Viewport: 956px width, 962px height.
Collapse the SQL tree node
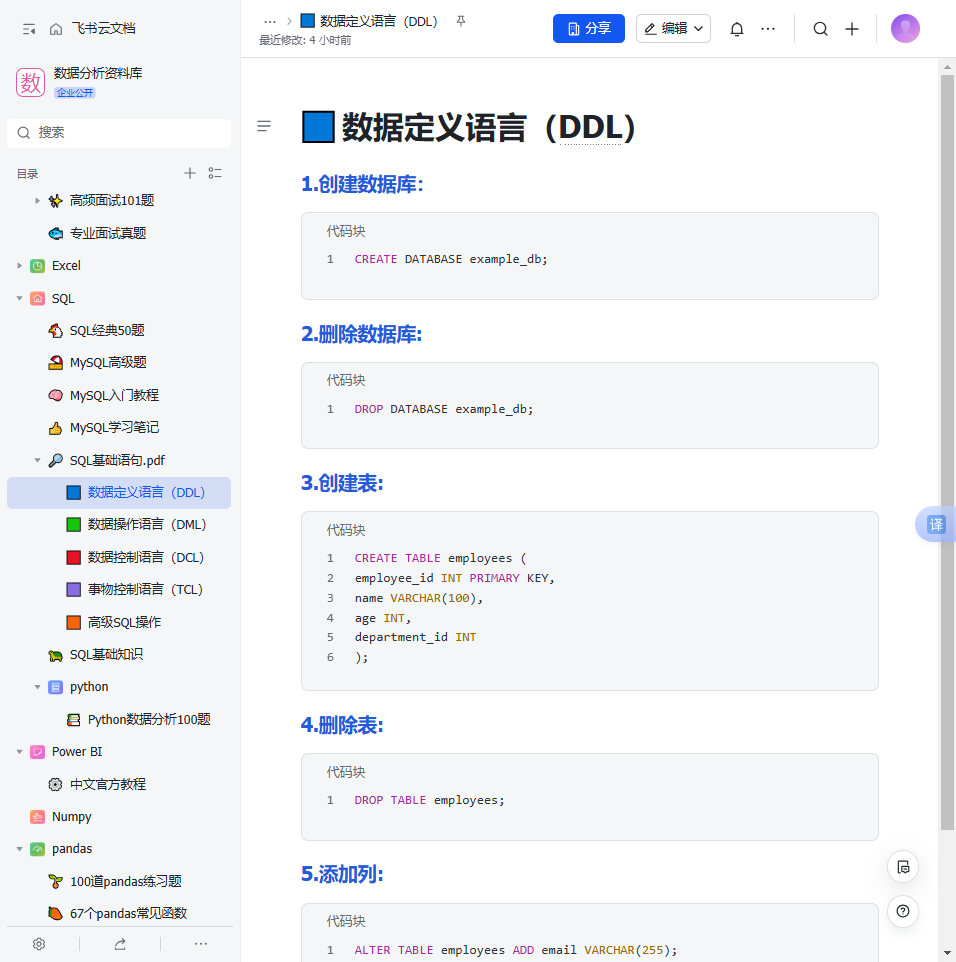pyautogui.click(x=20, y=298)
